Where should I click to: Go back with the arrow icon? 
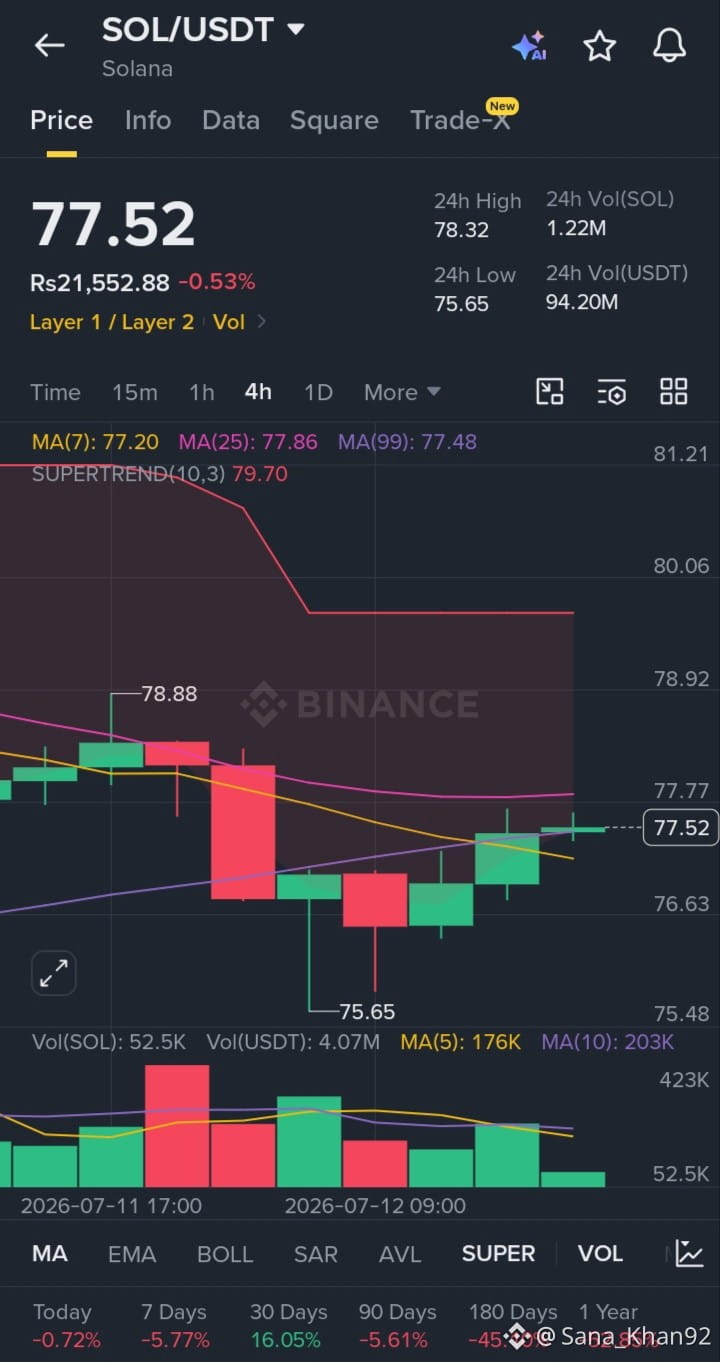coord(49,45)
